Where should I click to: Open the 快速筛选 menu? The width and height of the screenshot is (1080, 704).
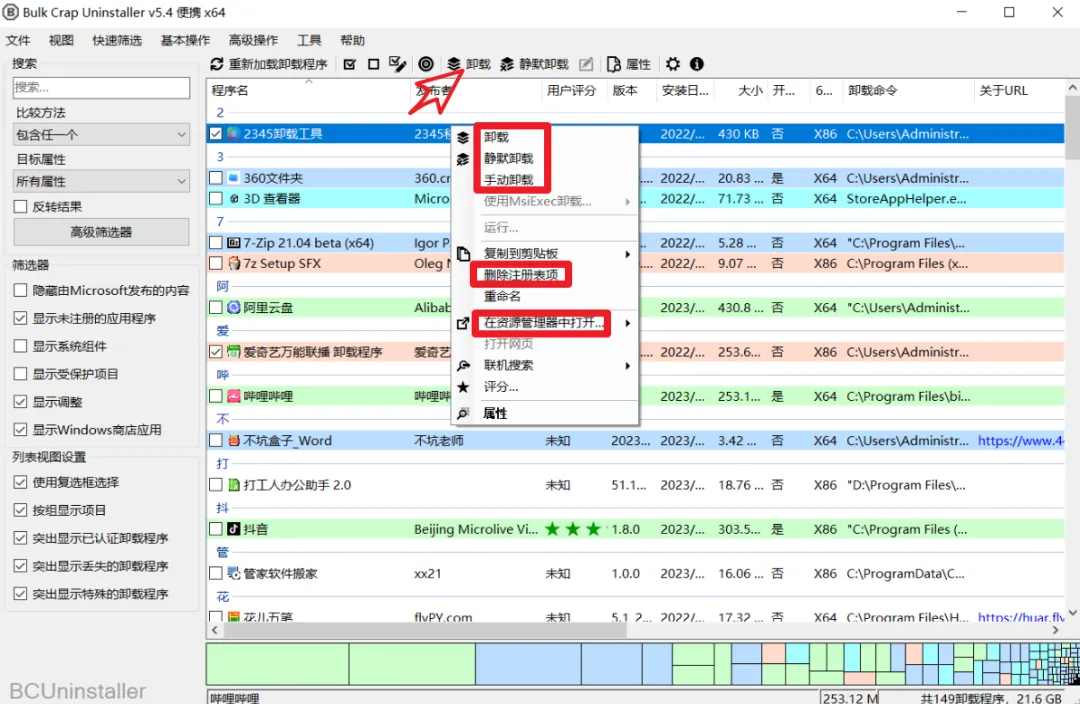[117, 40]
